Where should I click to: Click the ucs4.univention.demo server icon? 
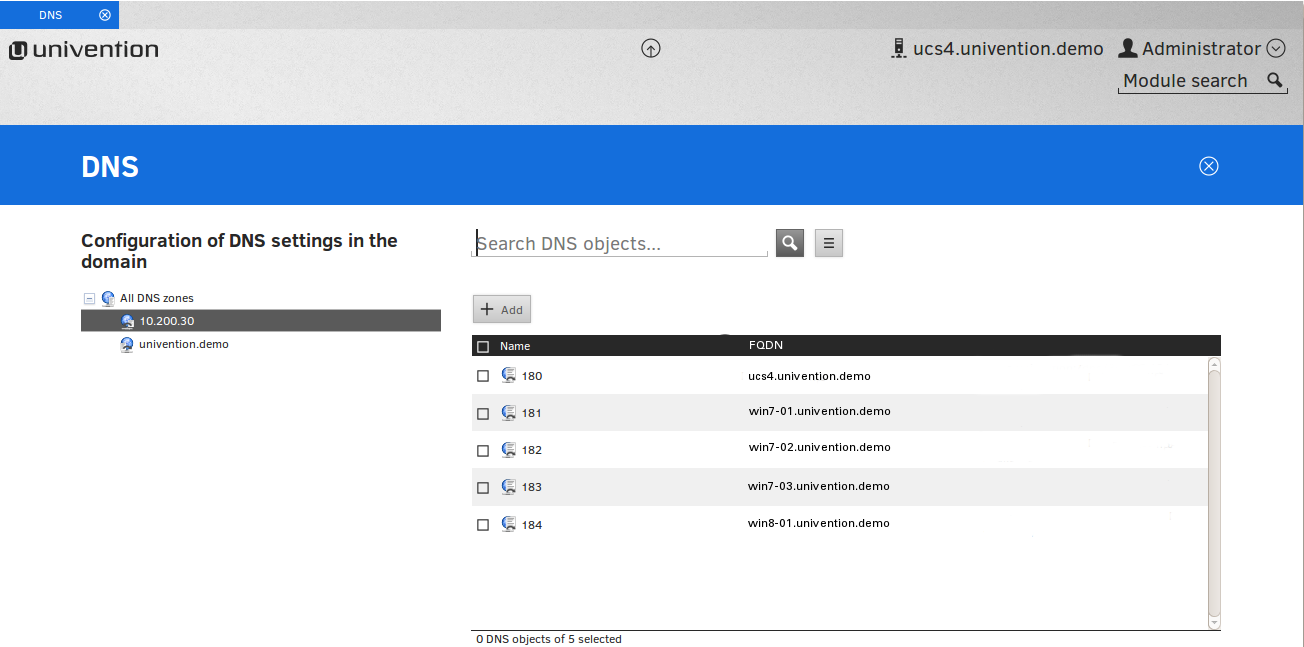click(x=898, y=48)
